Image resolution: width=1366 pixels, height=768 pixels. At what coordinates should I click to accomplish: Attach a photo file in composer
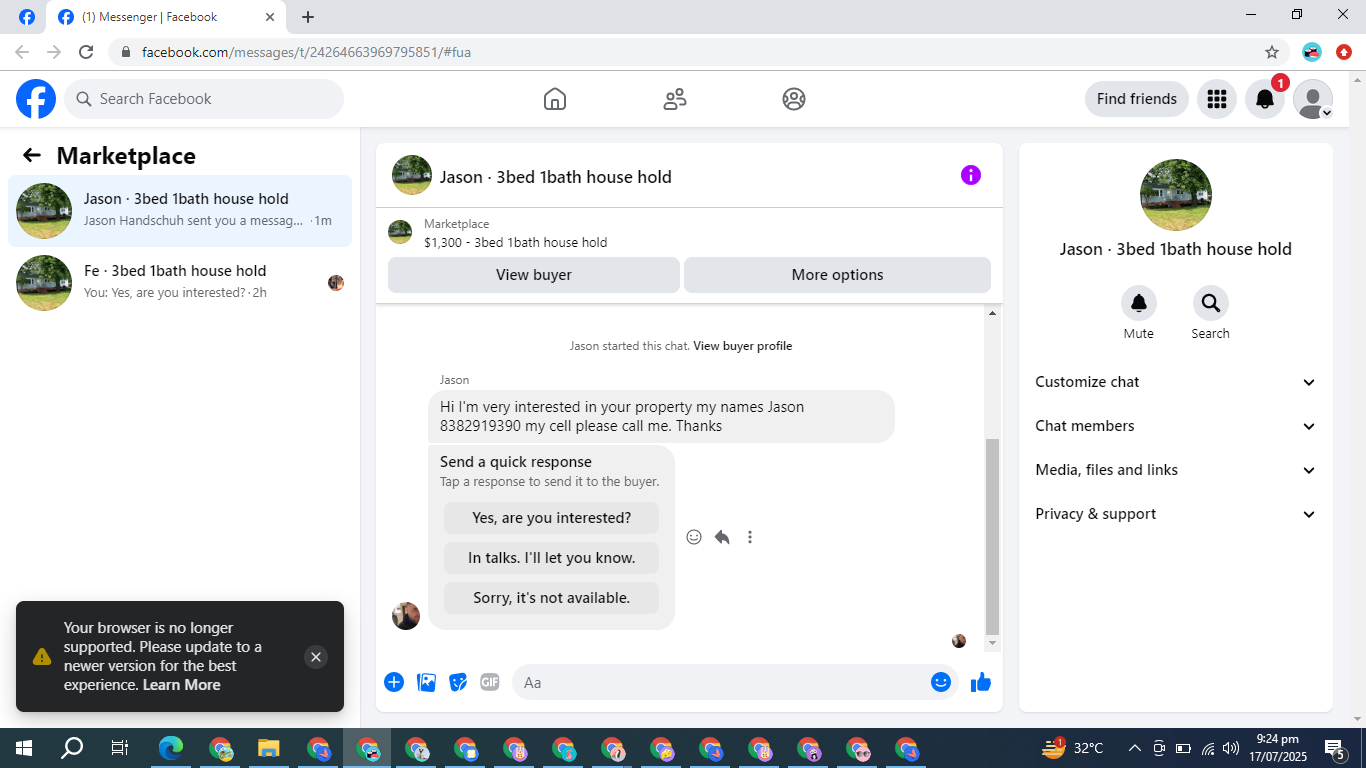(x=427, y=682)
